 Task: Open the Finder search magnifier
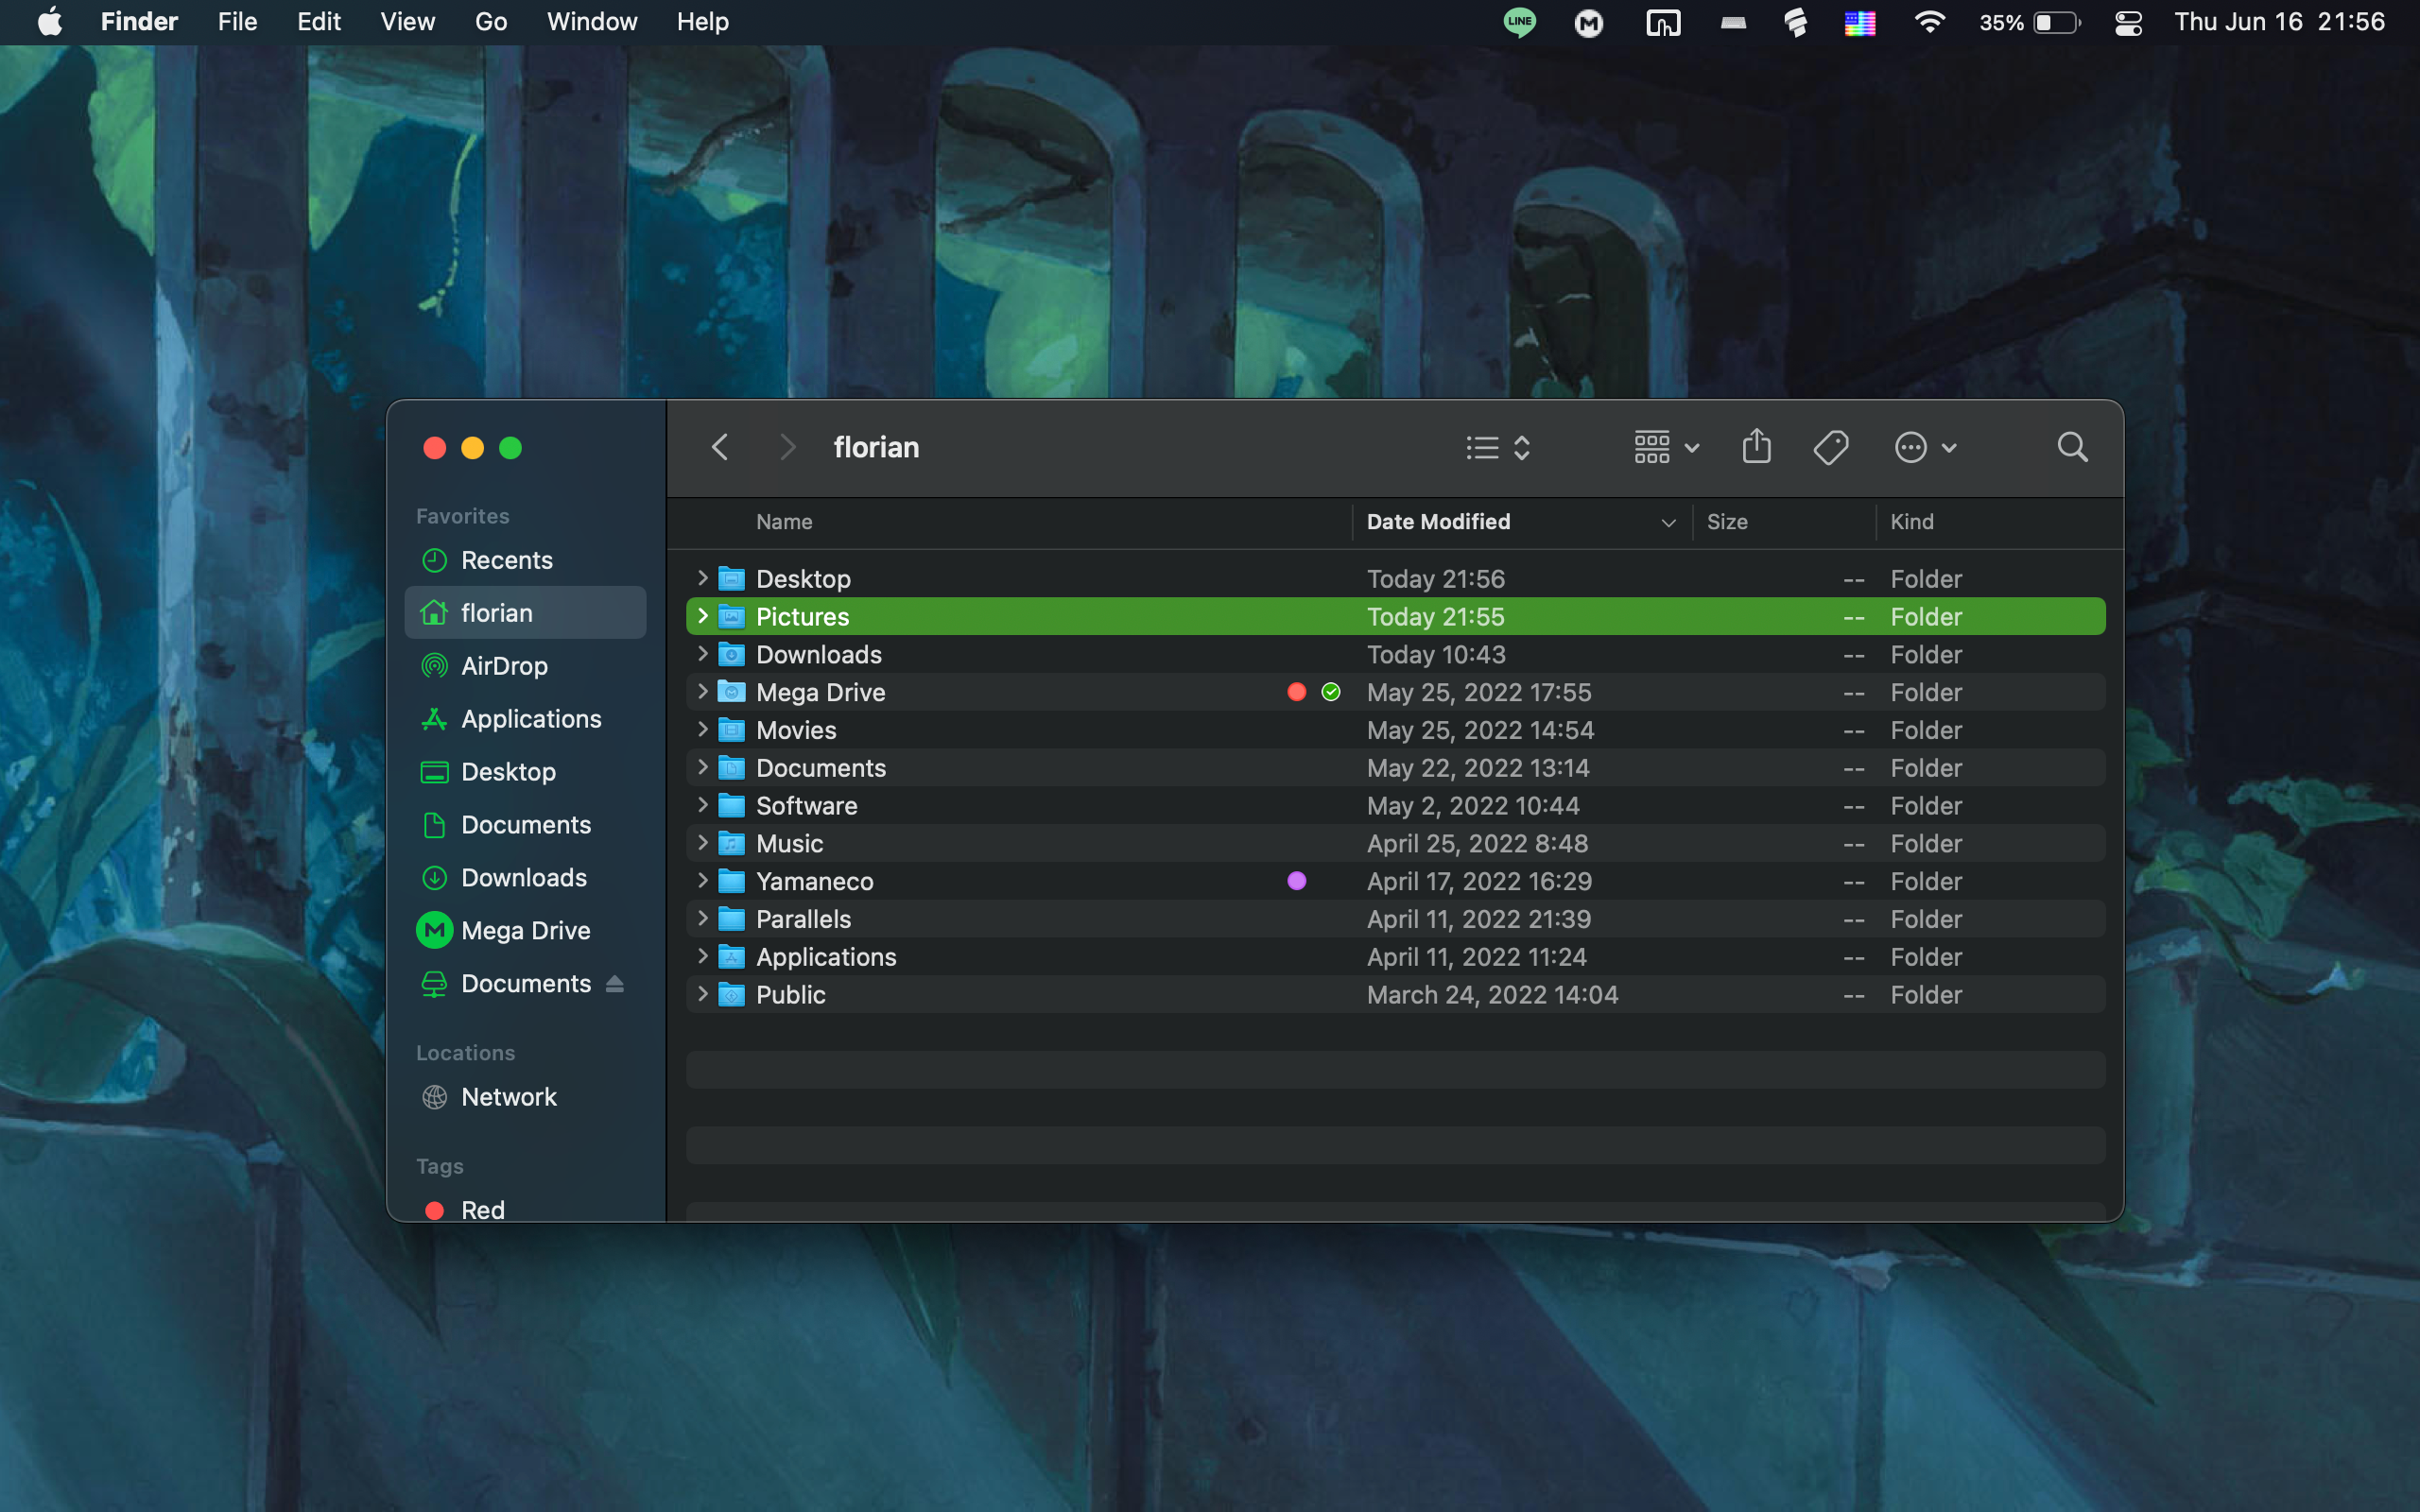click(x=2072, y=447)
